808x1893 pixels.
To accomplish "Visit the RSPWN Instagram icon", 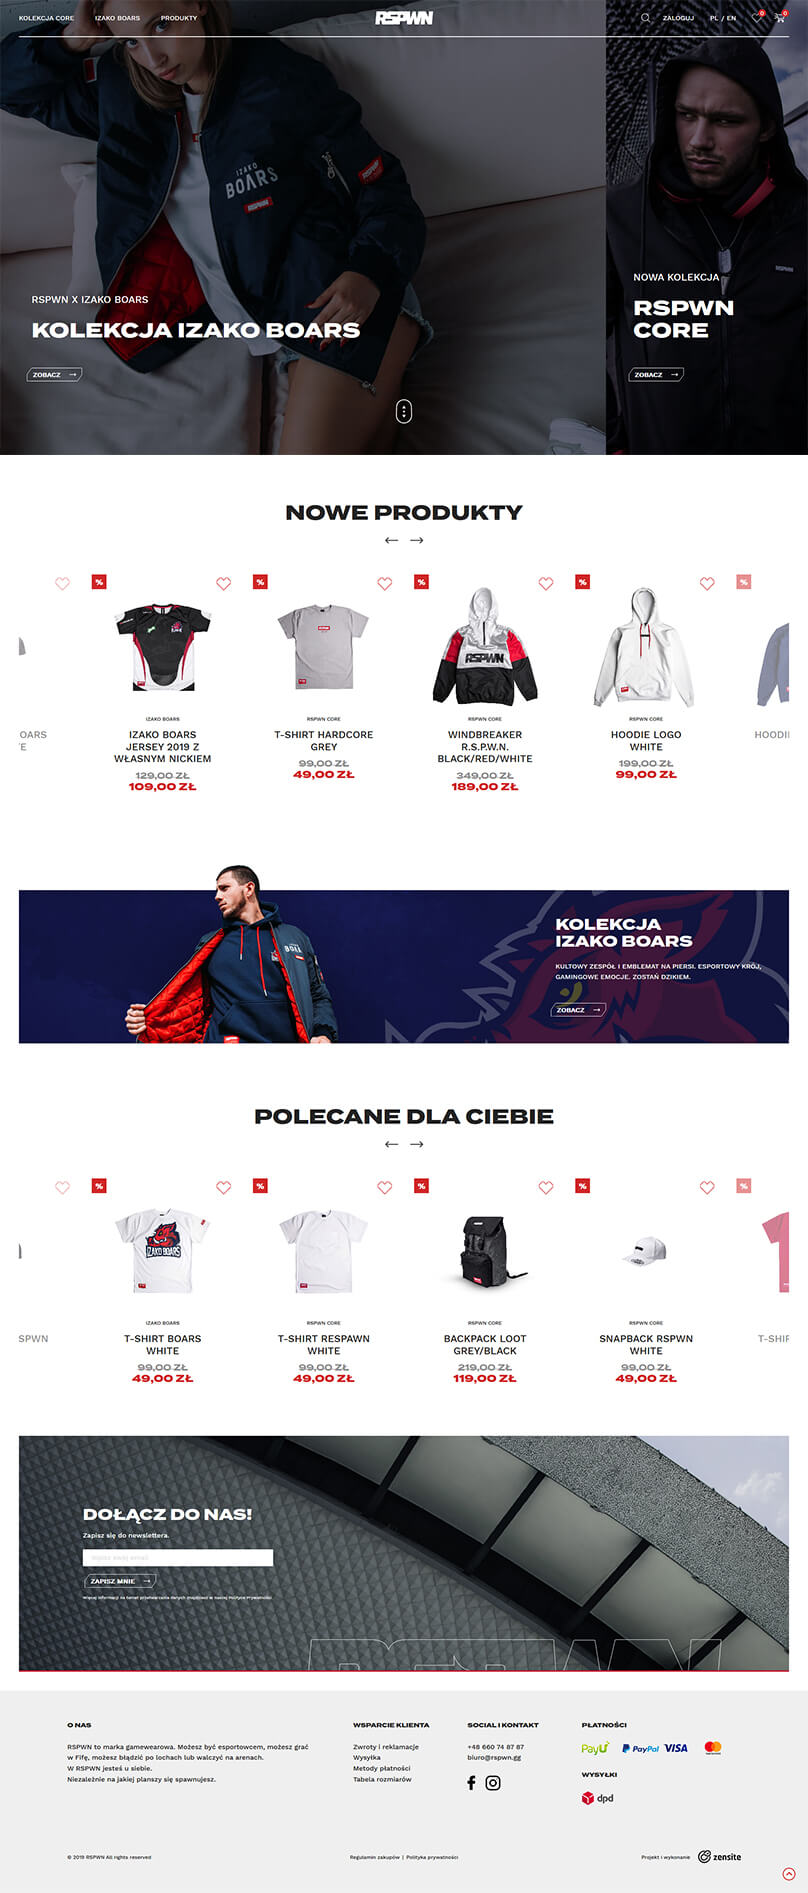I will [x=493, y=1782].
